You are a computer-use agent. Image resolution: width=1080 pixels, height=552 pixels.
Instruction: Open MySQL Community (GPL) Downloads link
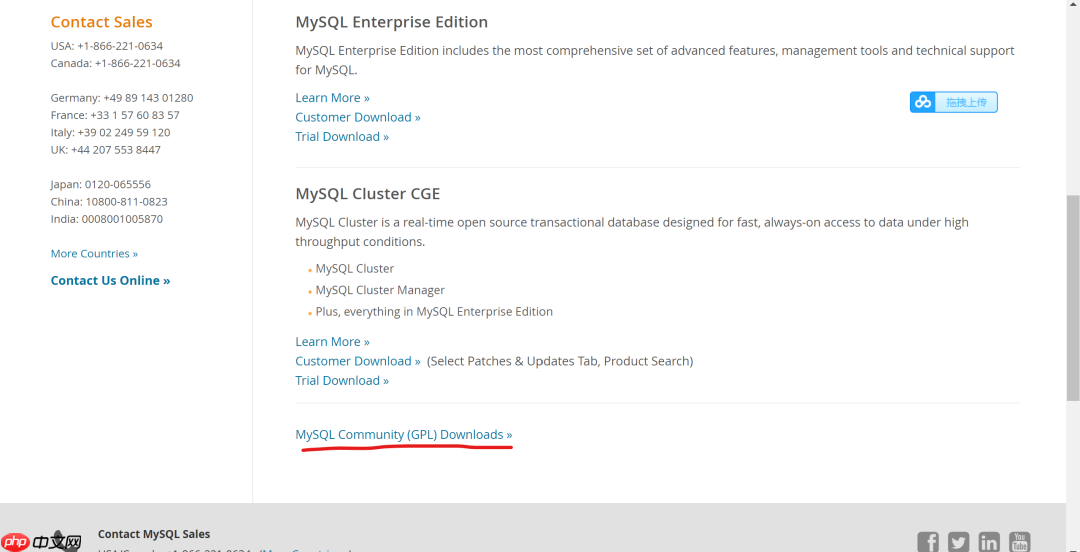point(403,435)
